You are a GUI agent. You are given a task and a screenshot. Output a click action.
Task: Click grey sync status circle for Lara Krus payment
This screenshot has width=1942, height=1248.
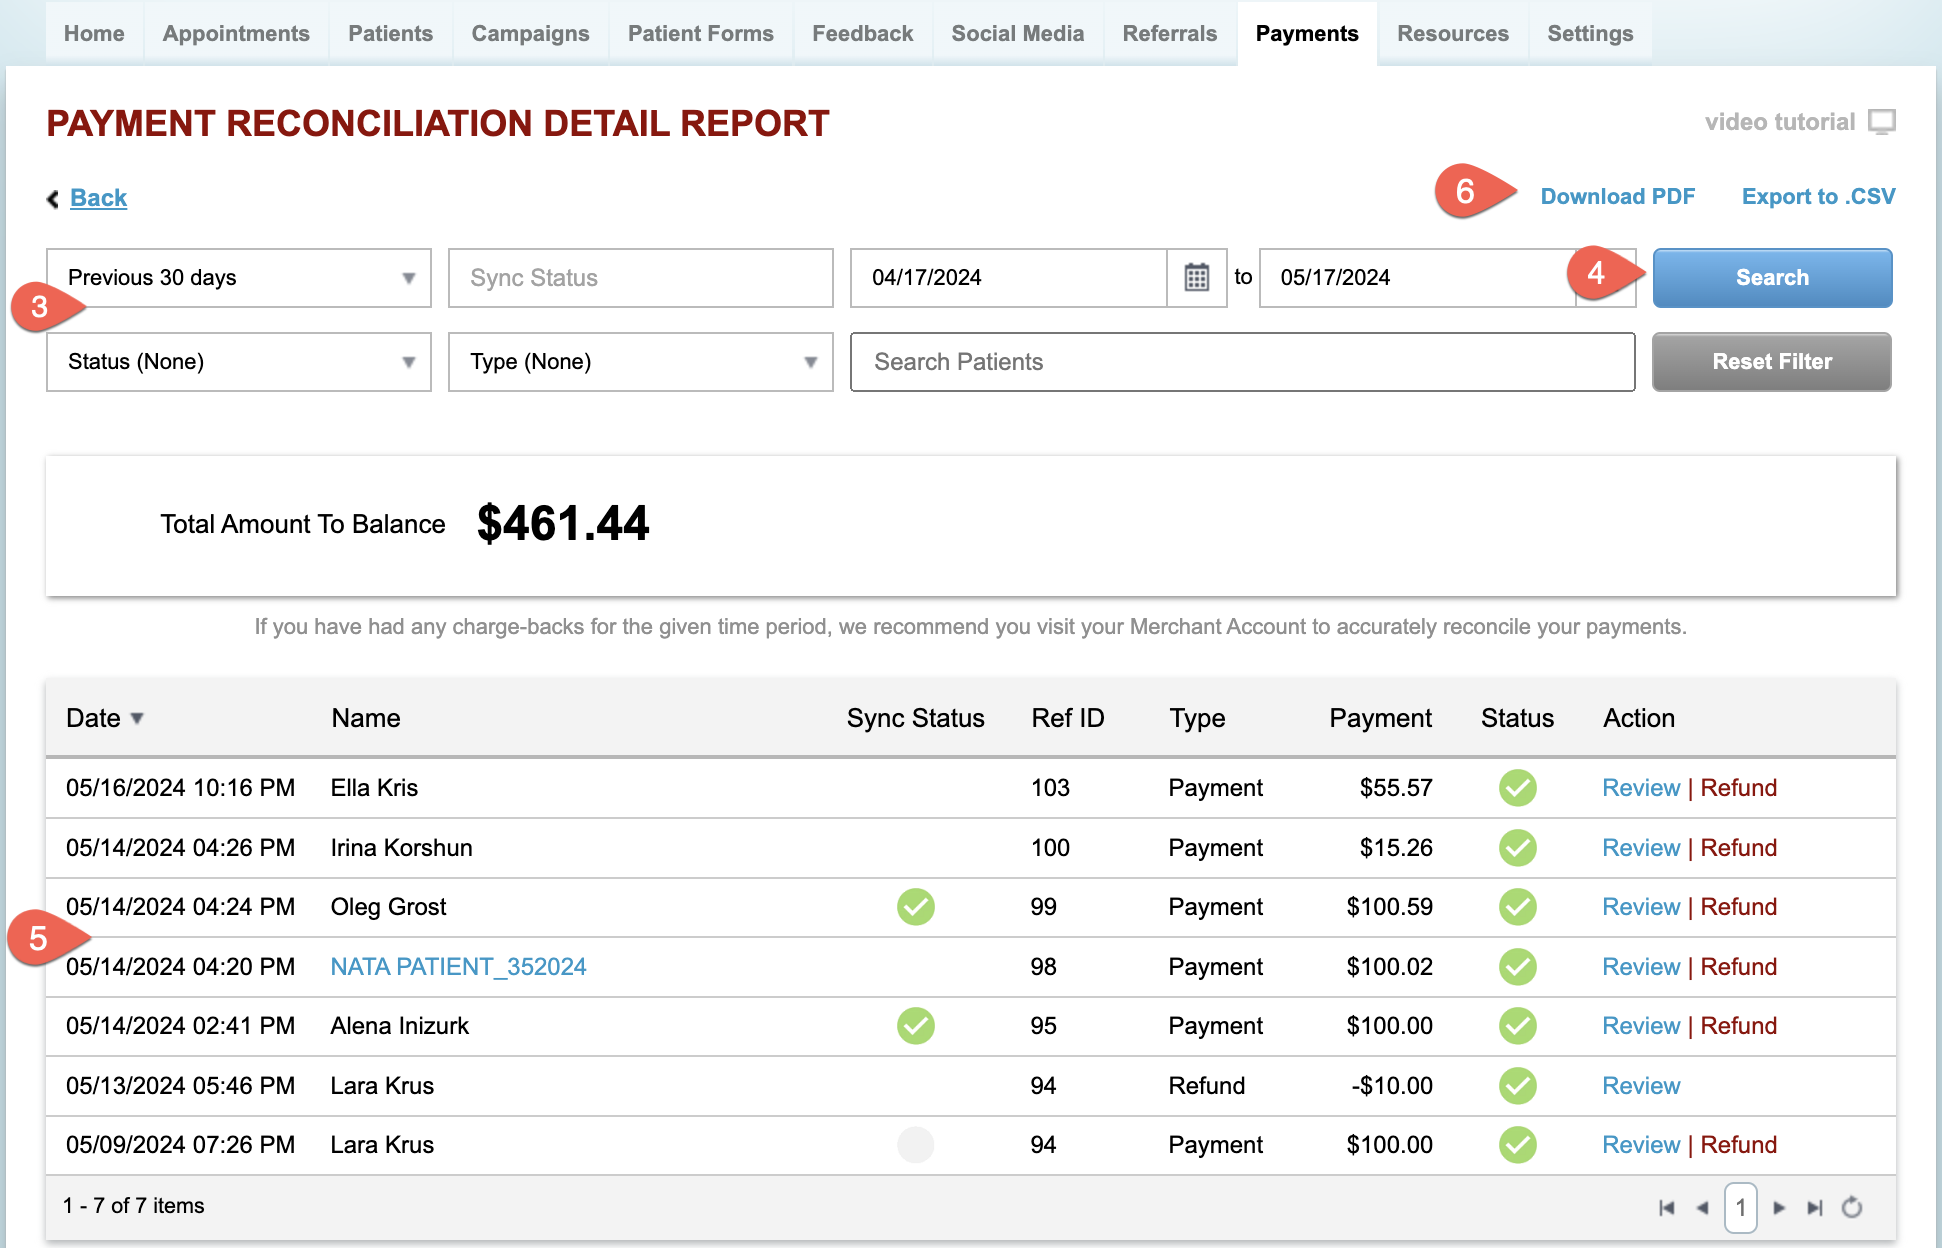coord(915,1144)
